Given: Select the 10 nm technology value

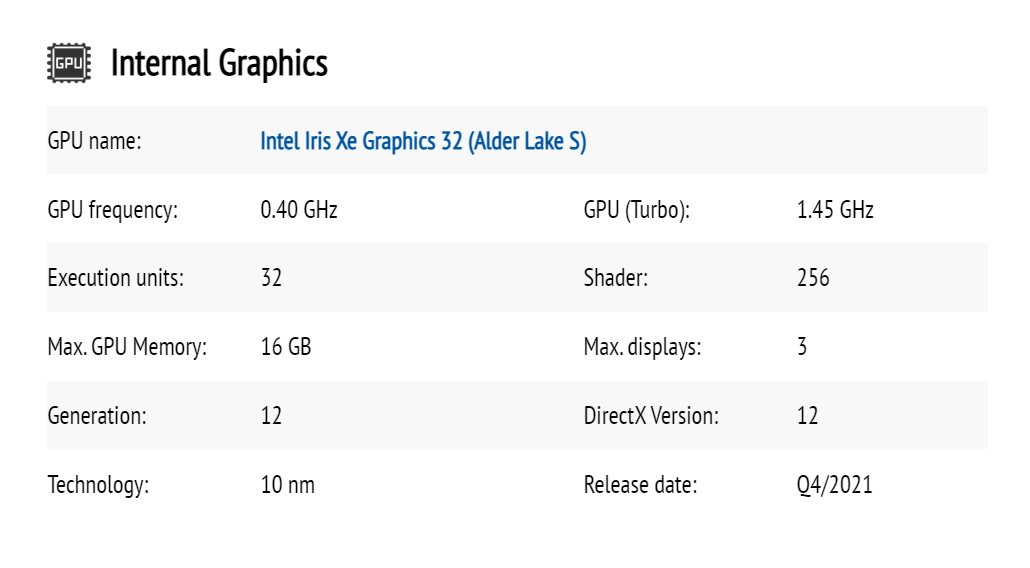Looking at the screenshot, I should pyautogui.click(x=287, y=485).
